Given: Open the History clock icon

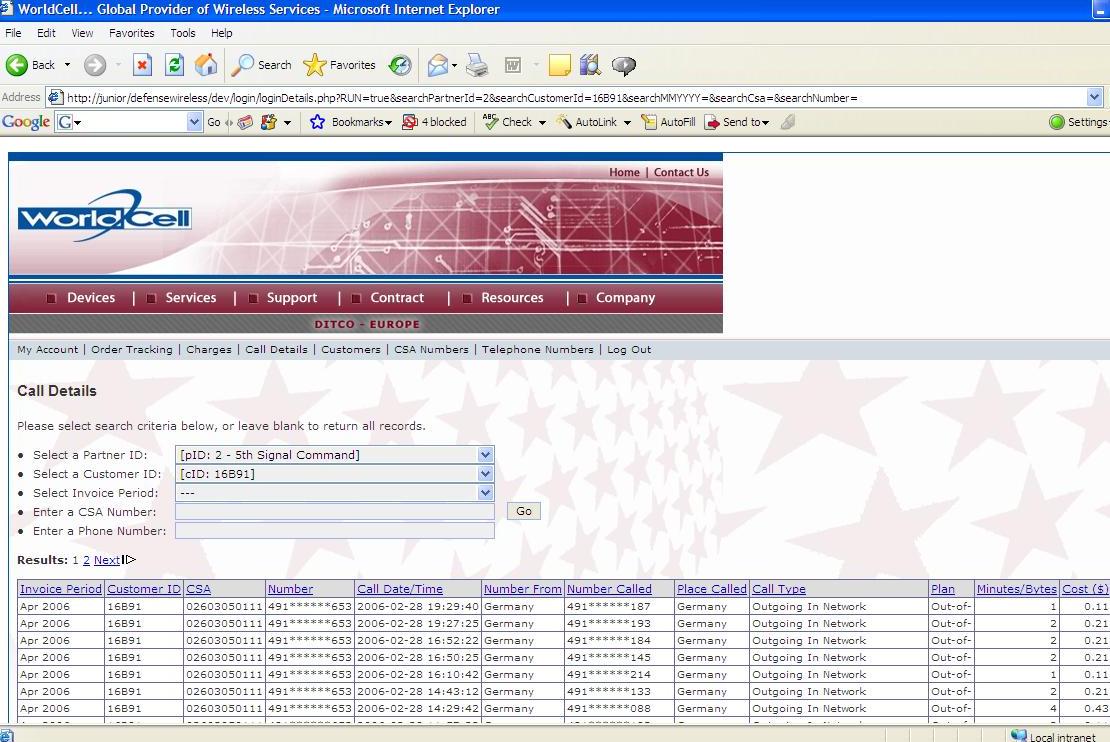Looking at the screenshot, I should point(400,65).
